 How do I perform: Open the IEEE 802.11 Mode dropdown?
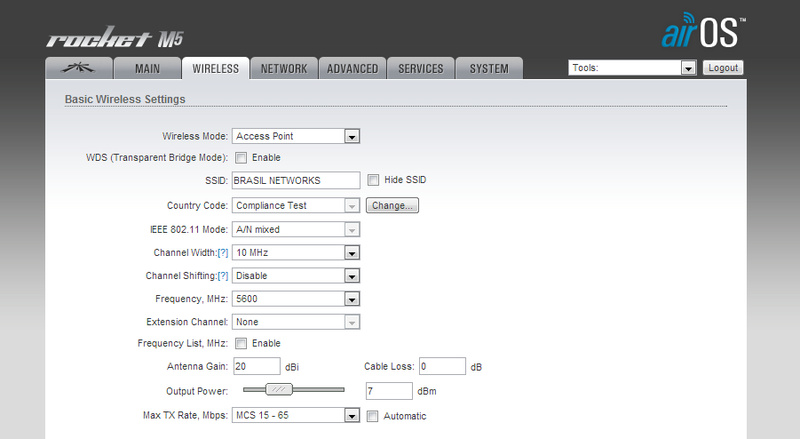[x=296, y=229]
